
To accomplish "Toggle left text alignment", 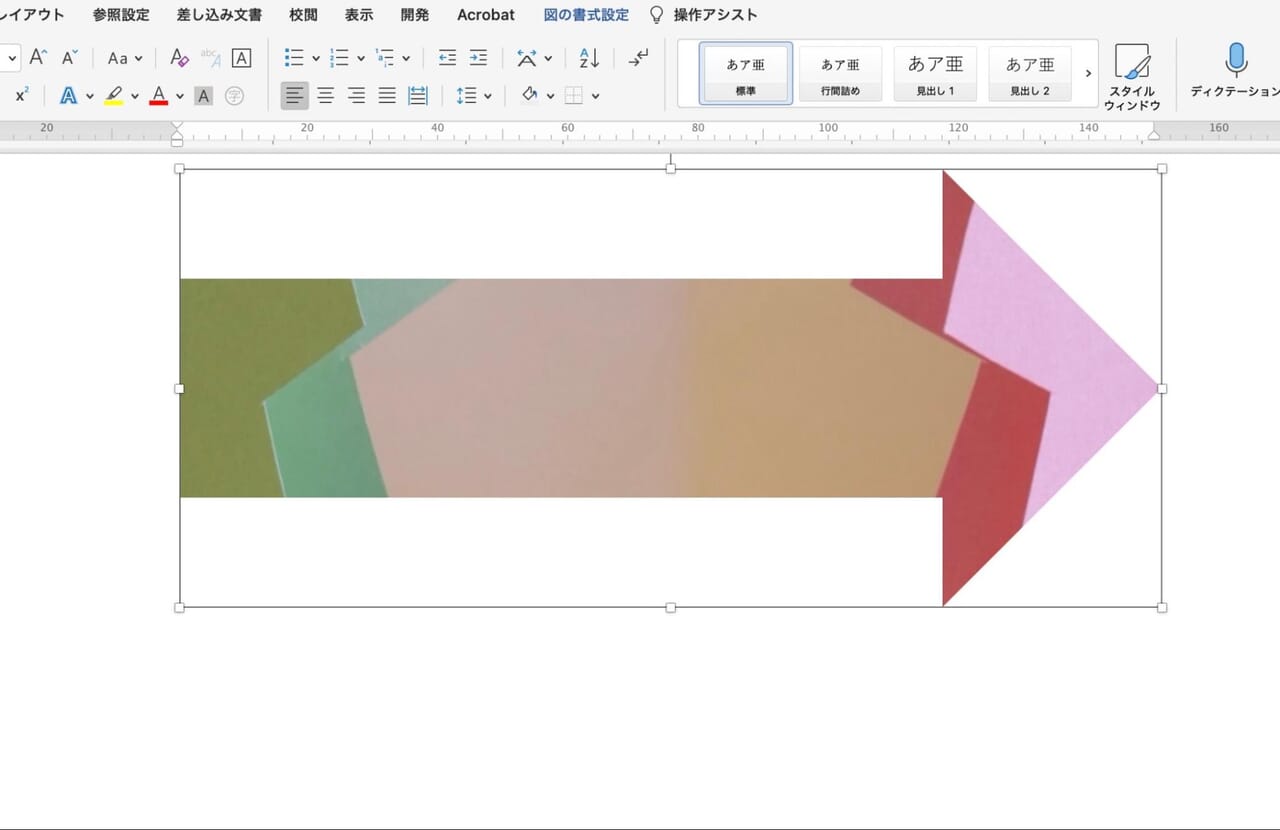I will coord(294,96).
